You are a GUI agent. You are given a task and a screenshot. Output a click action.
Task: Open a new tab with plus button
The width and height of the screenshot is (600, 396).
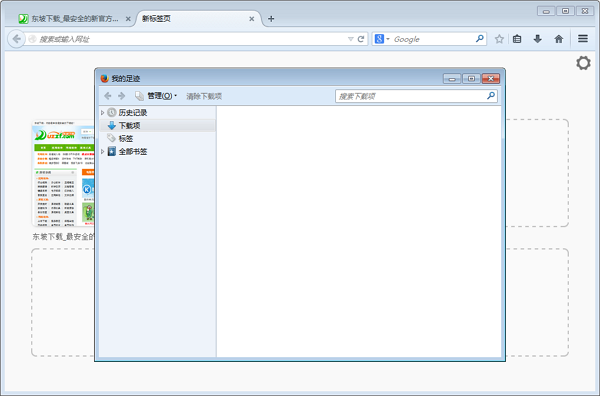(x=271, y=18)
